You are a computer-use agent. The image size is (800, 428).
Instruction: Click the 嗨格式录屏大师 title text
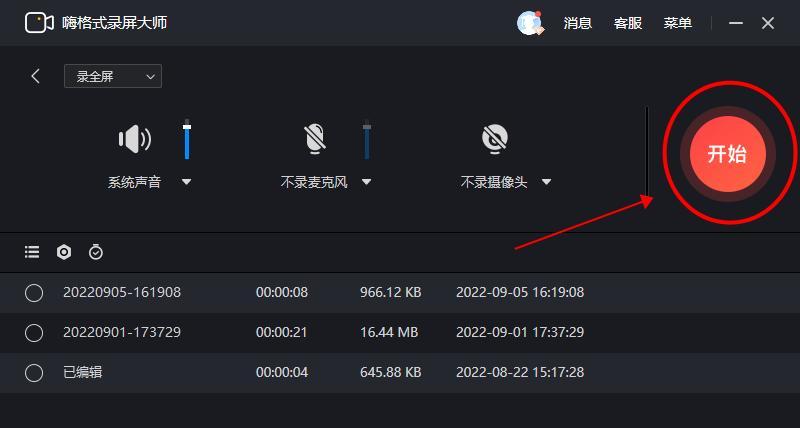[115, 23]
